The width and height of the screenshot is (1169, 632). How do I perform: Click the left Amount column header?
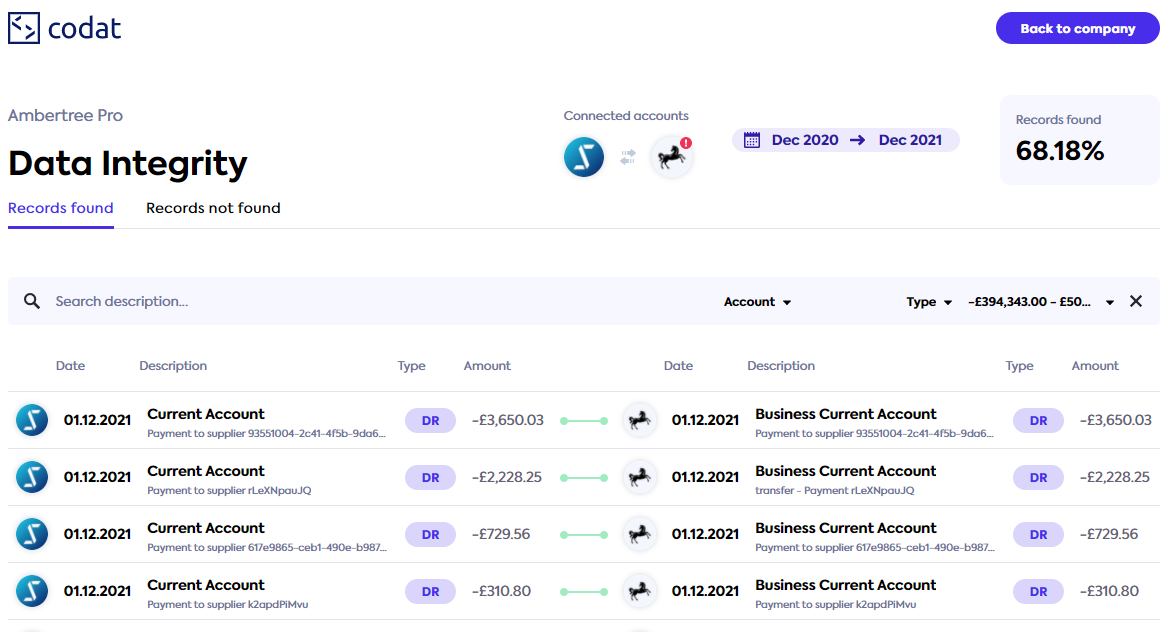click(x=487, y=366)
